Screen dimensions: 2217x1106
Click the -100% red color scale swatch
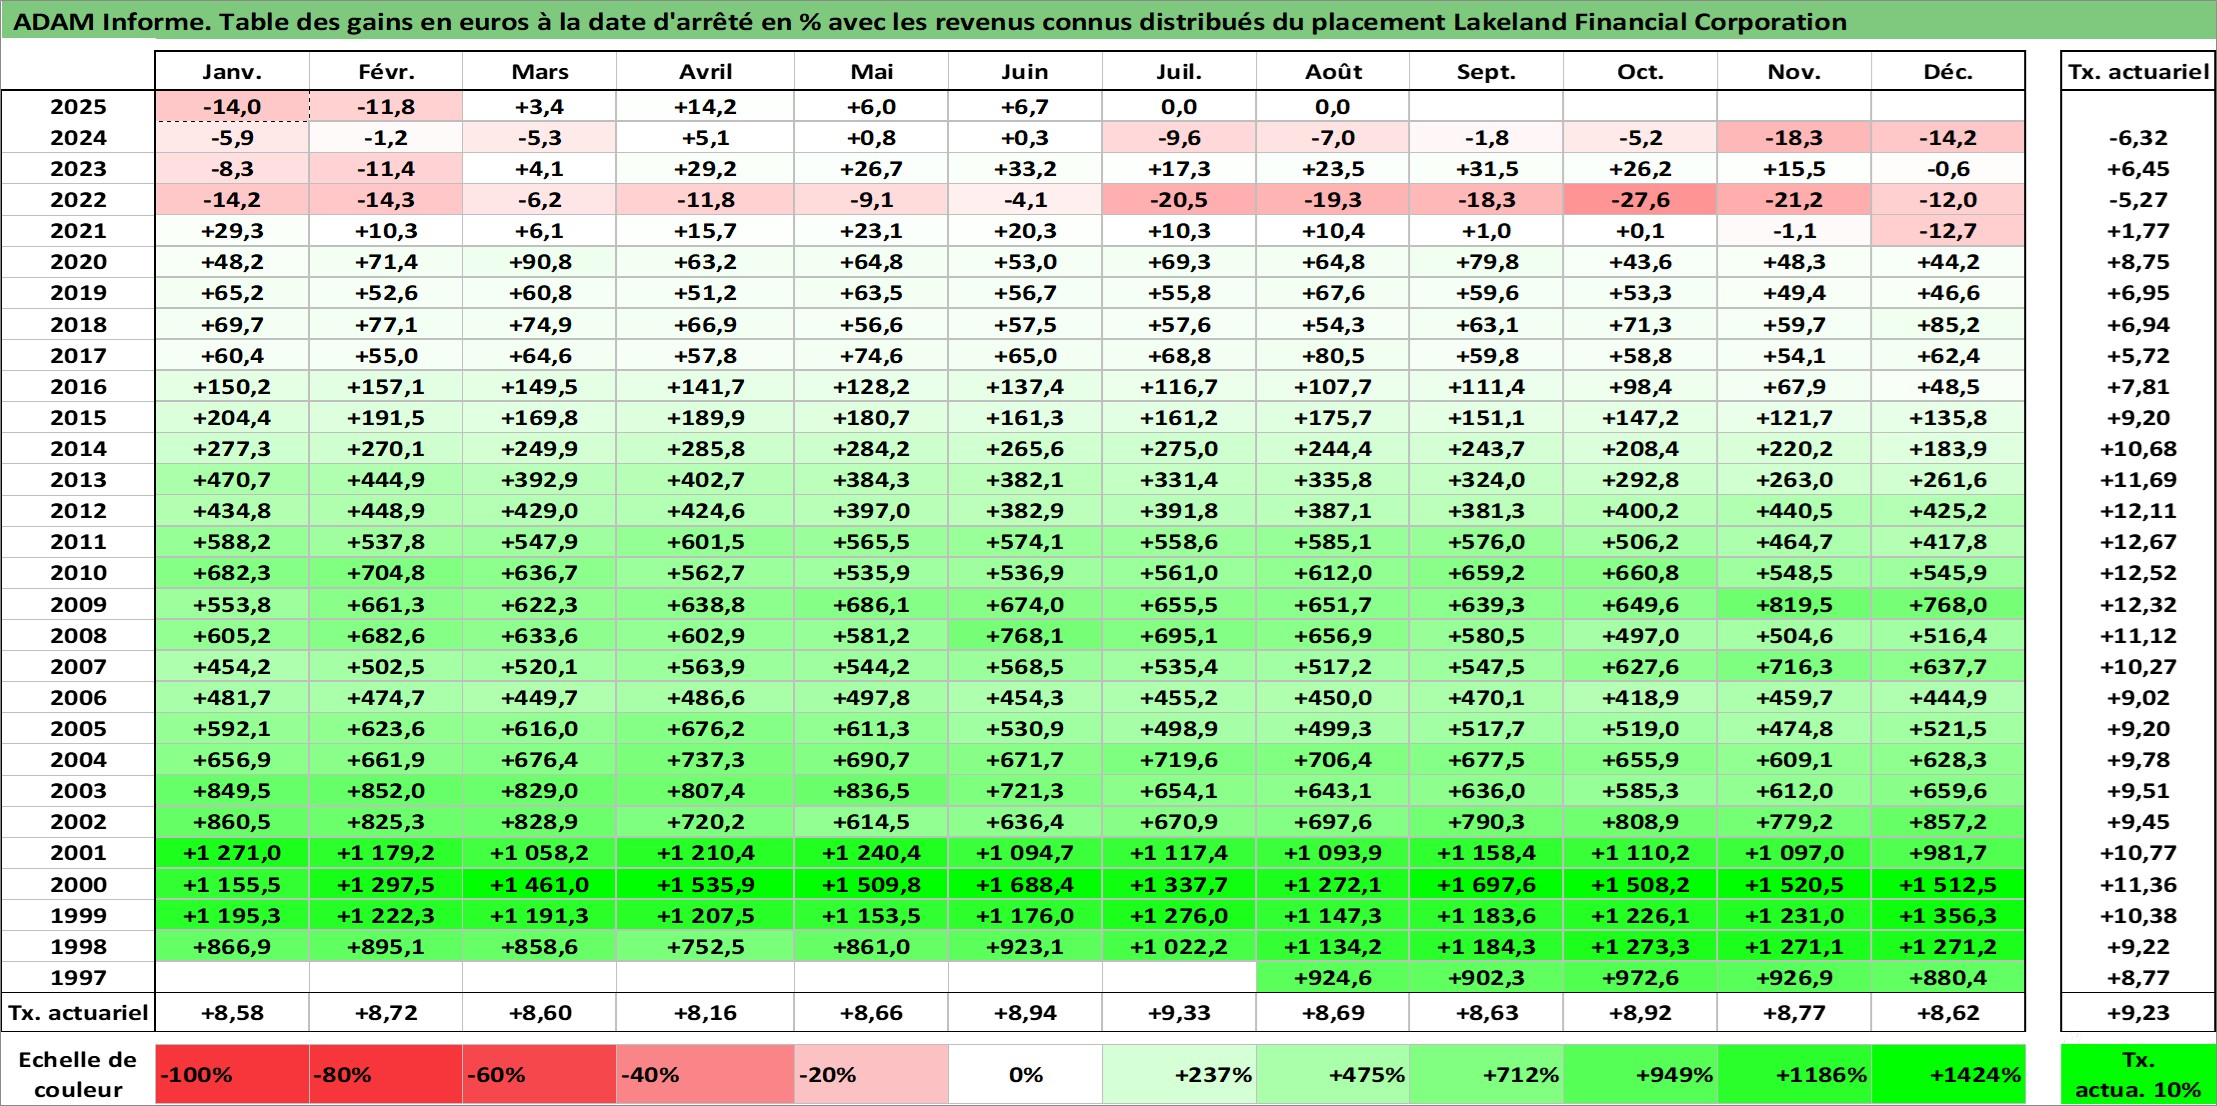232,1074
